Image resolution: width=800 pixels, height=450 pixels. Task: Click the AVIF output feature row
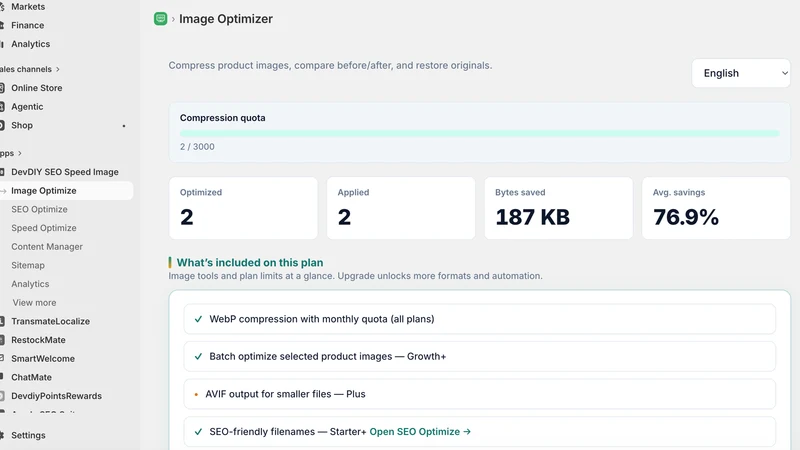[x=480, y=394]
